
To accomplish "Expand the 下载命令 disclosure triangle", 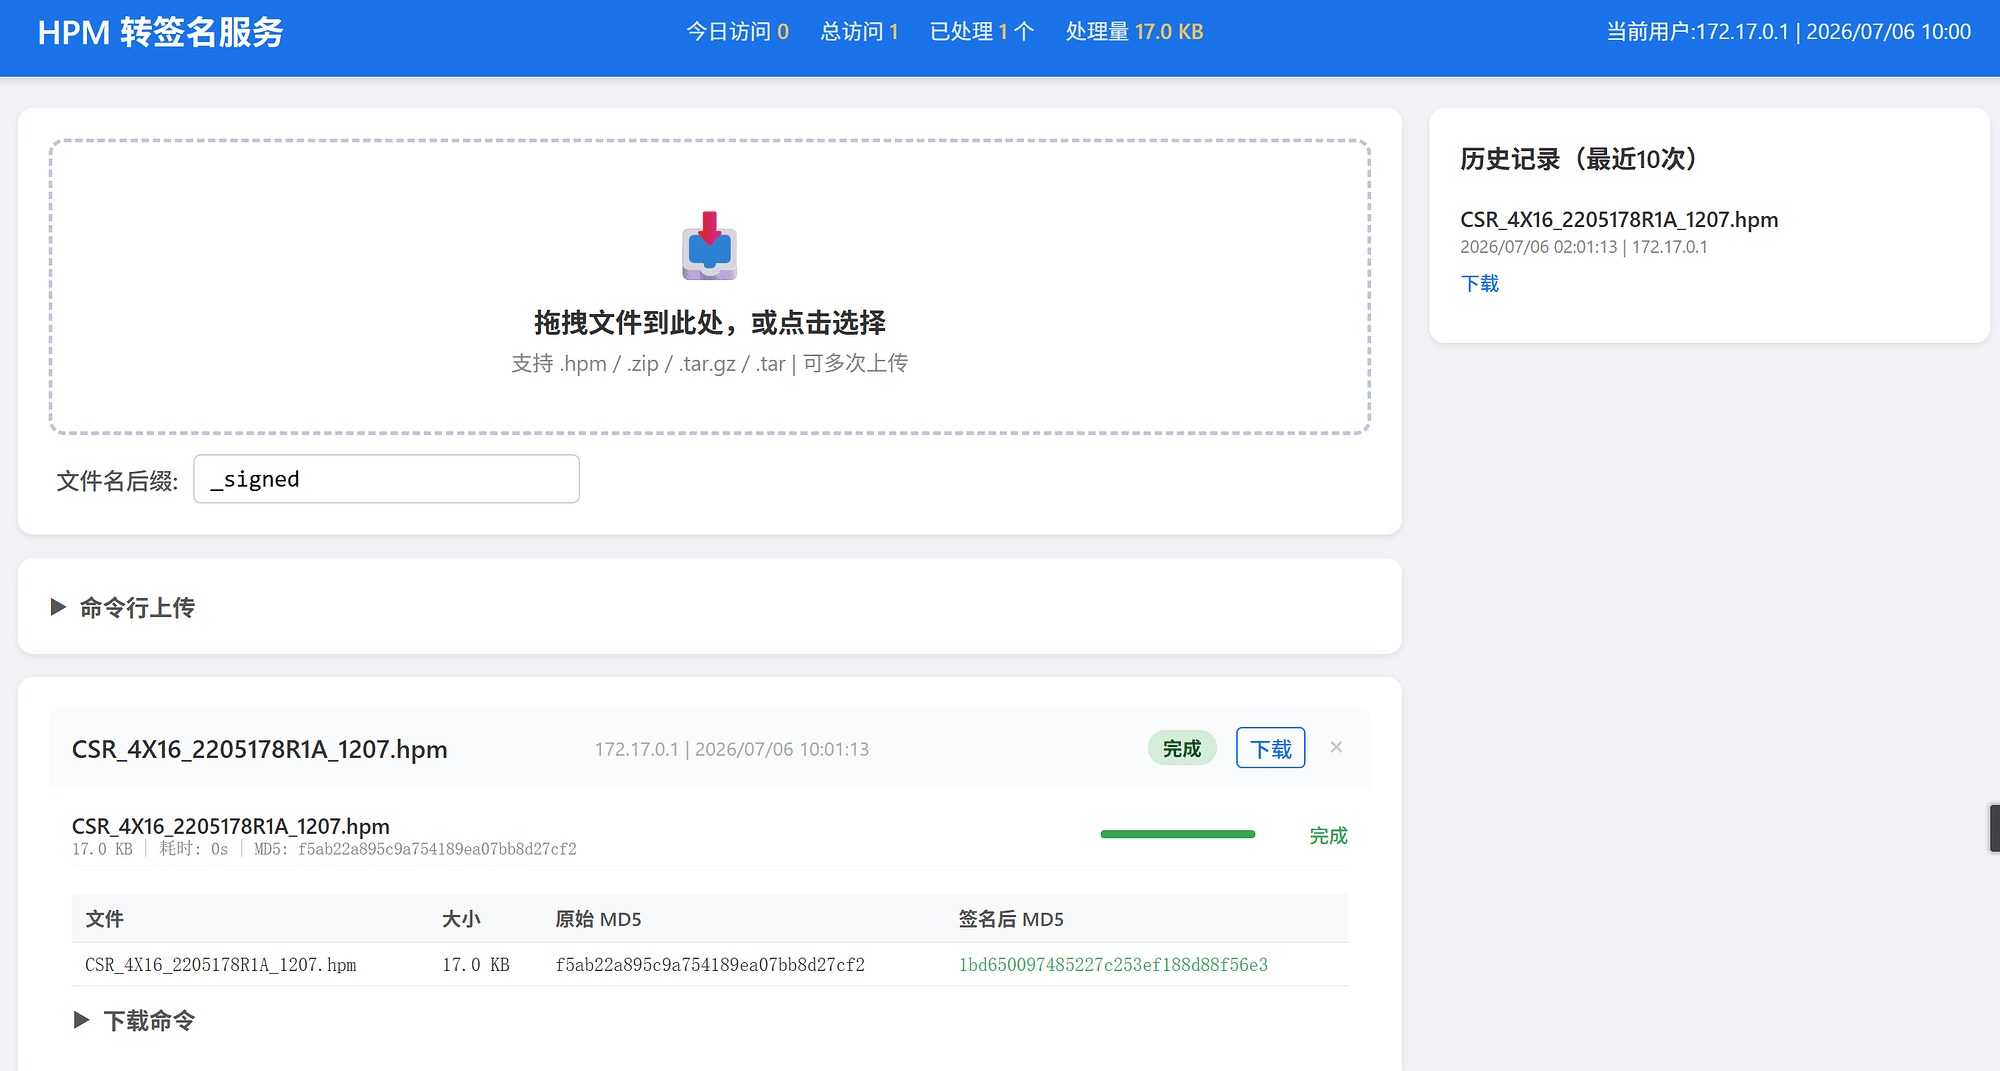I will [81, 1020].
